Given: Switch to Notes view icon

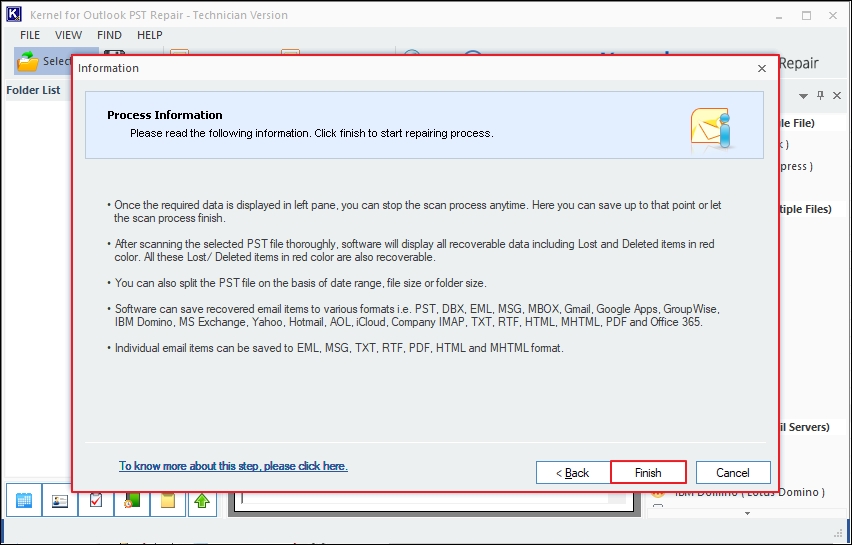Looking at the screenshot, I should (167, 500).
